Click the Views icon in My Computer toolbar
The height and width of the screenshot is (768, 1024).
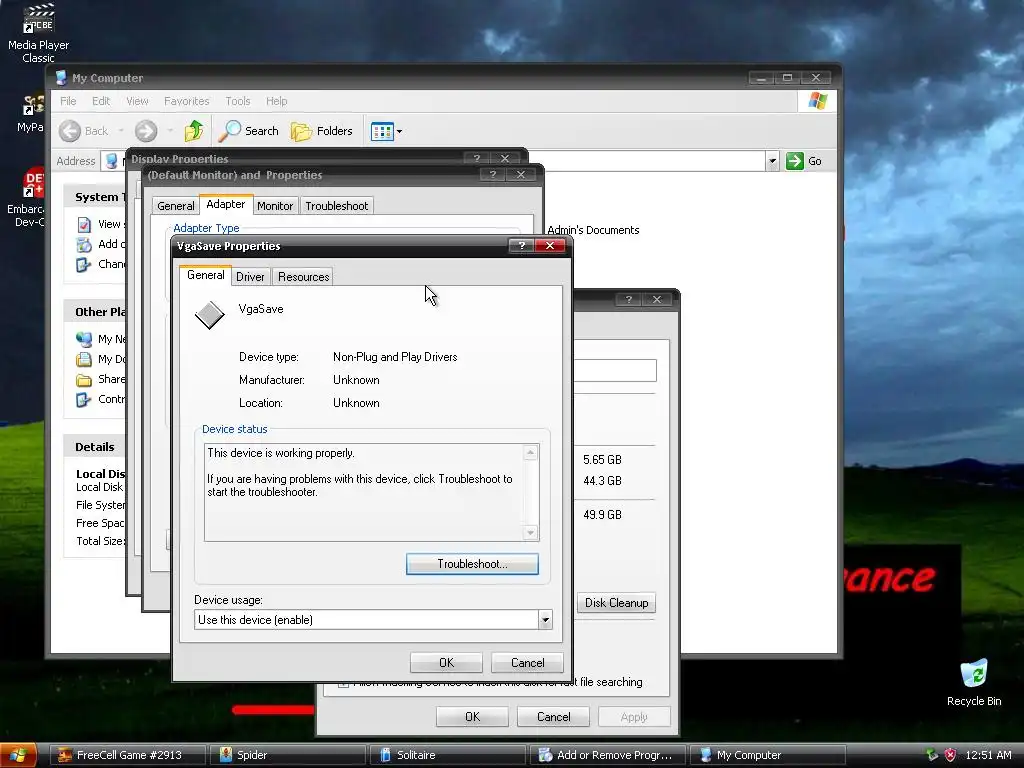coord(382,131)
